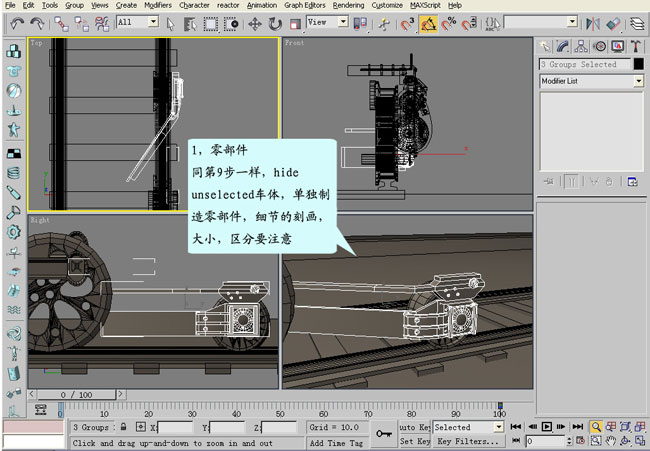Open the Modifiers menu
Screen dimensions: 650x451
[157, 5]
